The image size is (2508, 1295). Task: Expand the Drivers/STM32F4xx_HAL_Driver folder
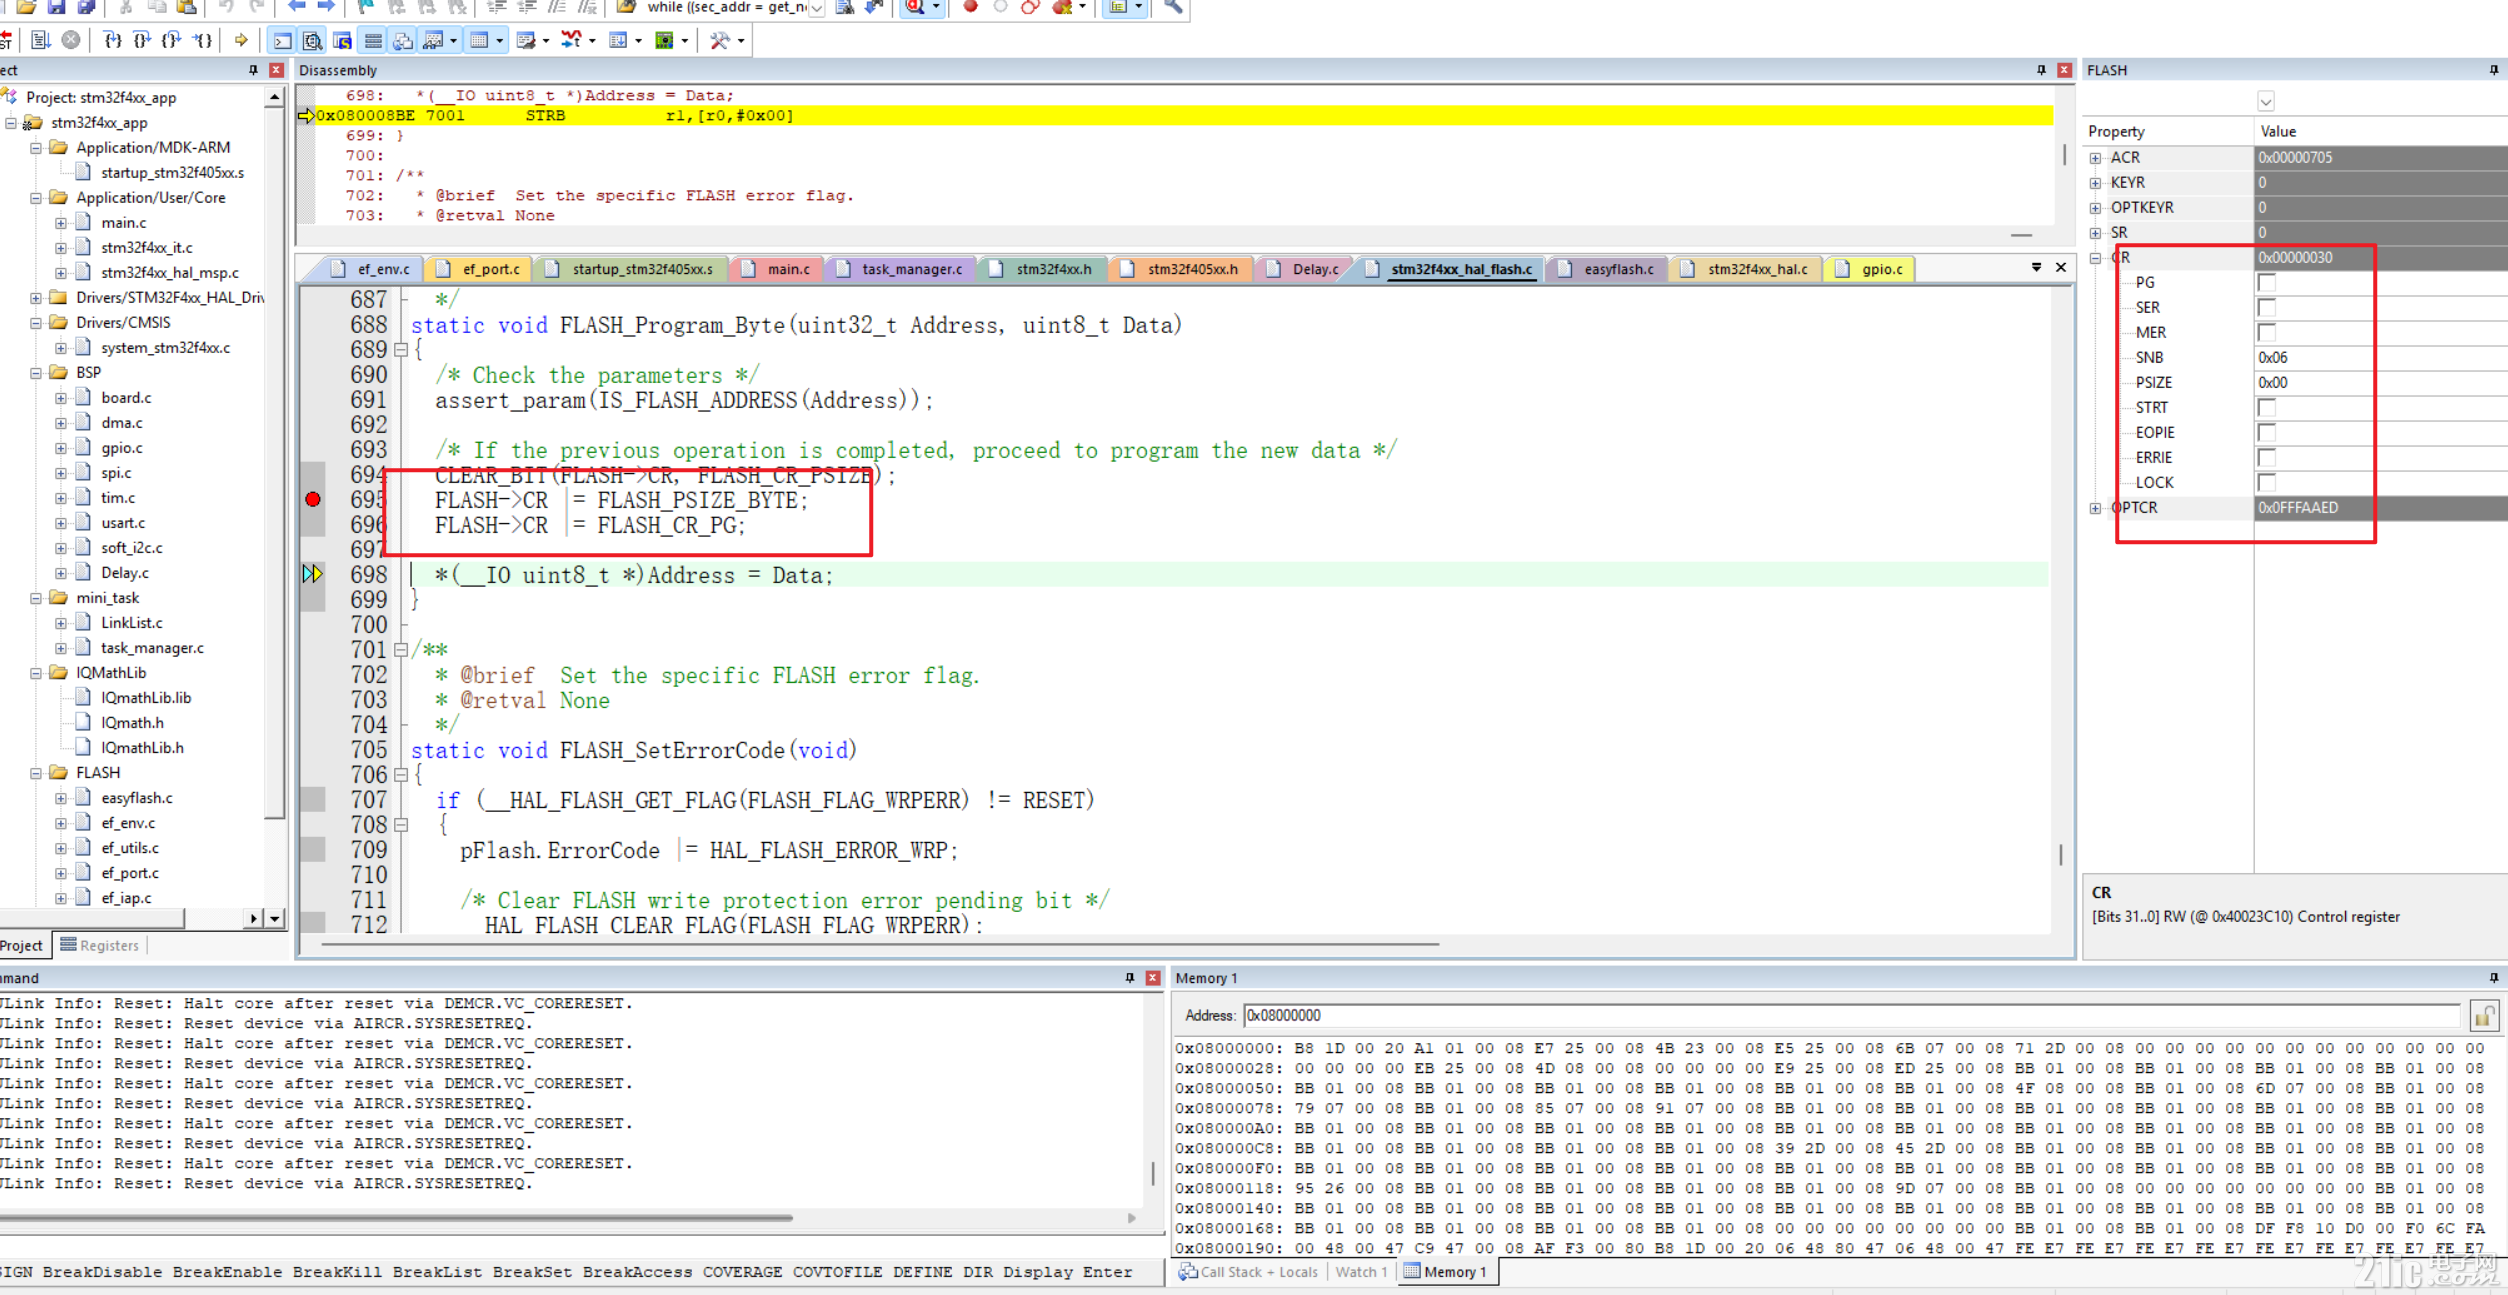[x=36, y=298]
